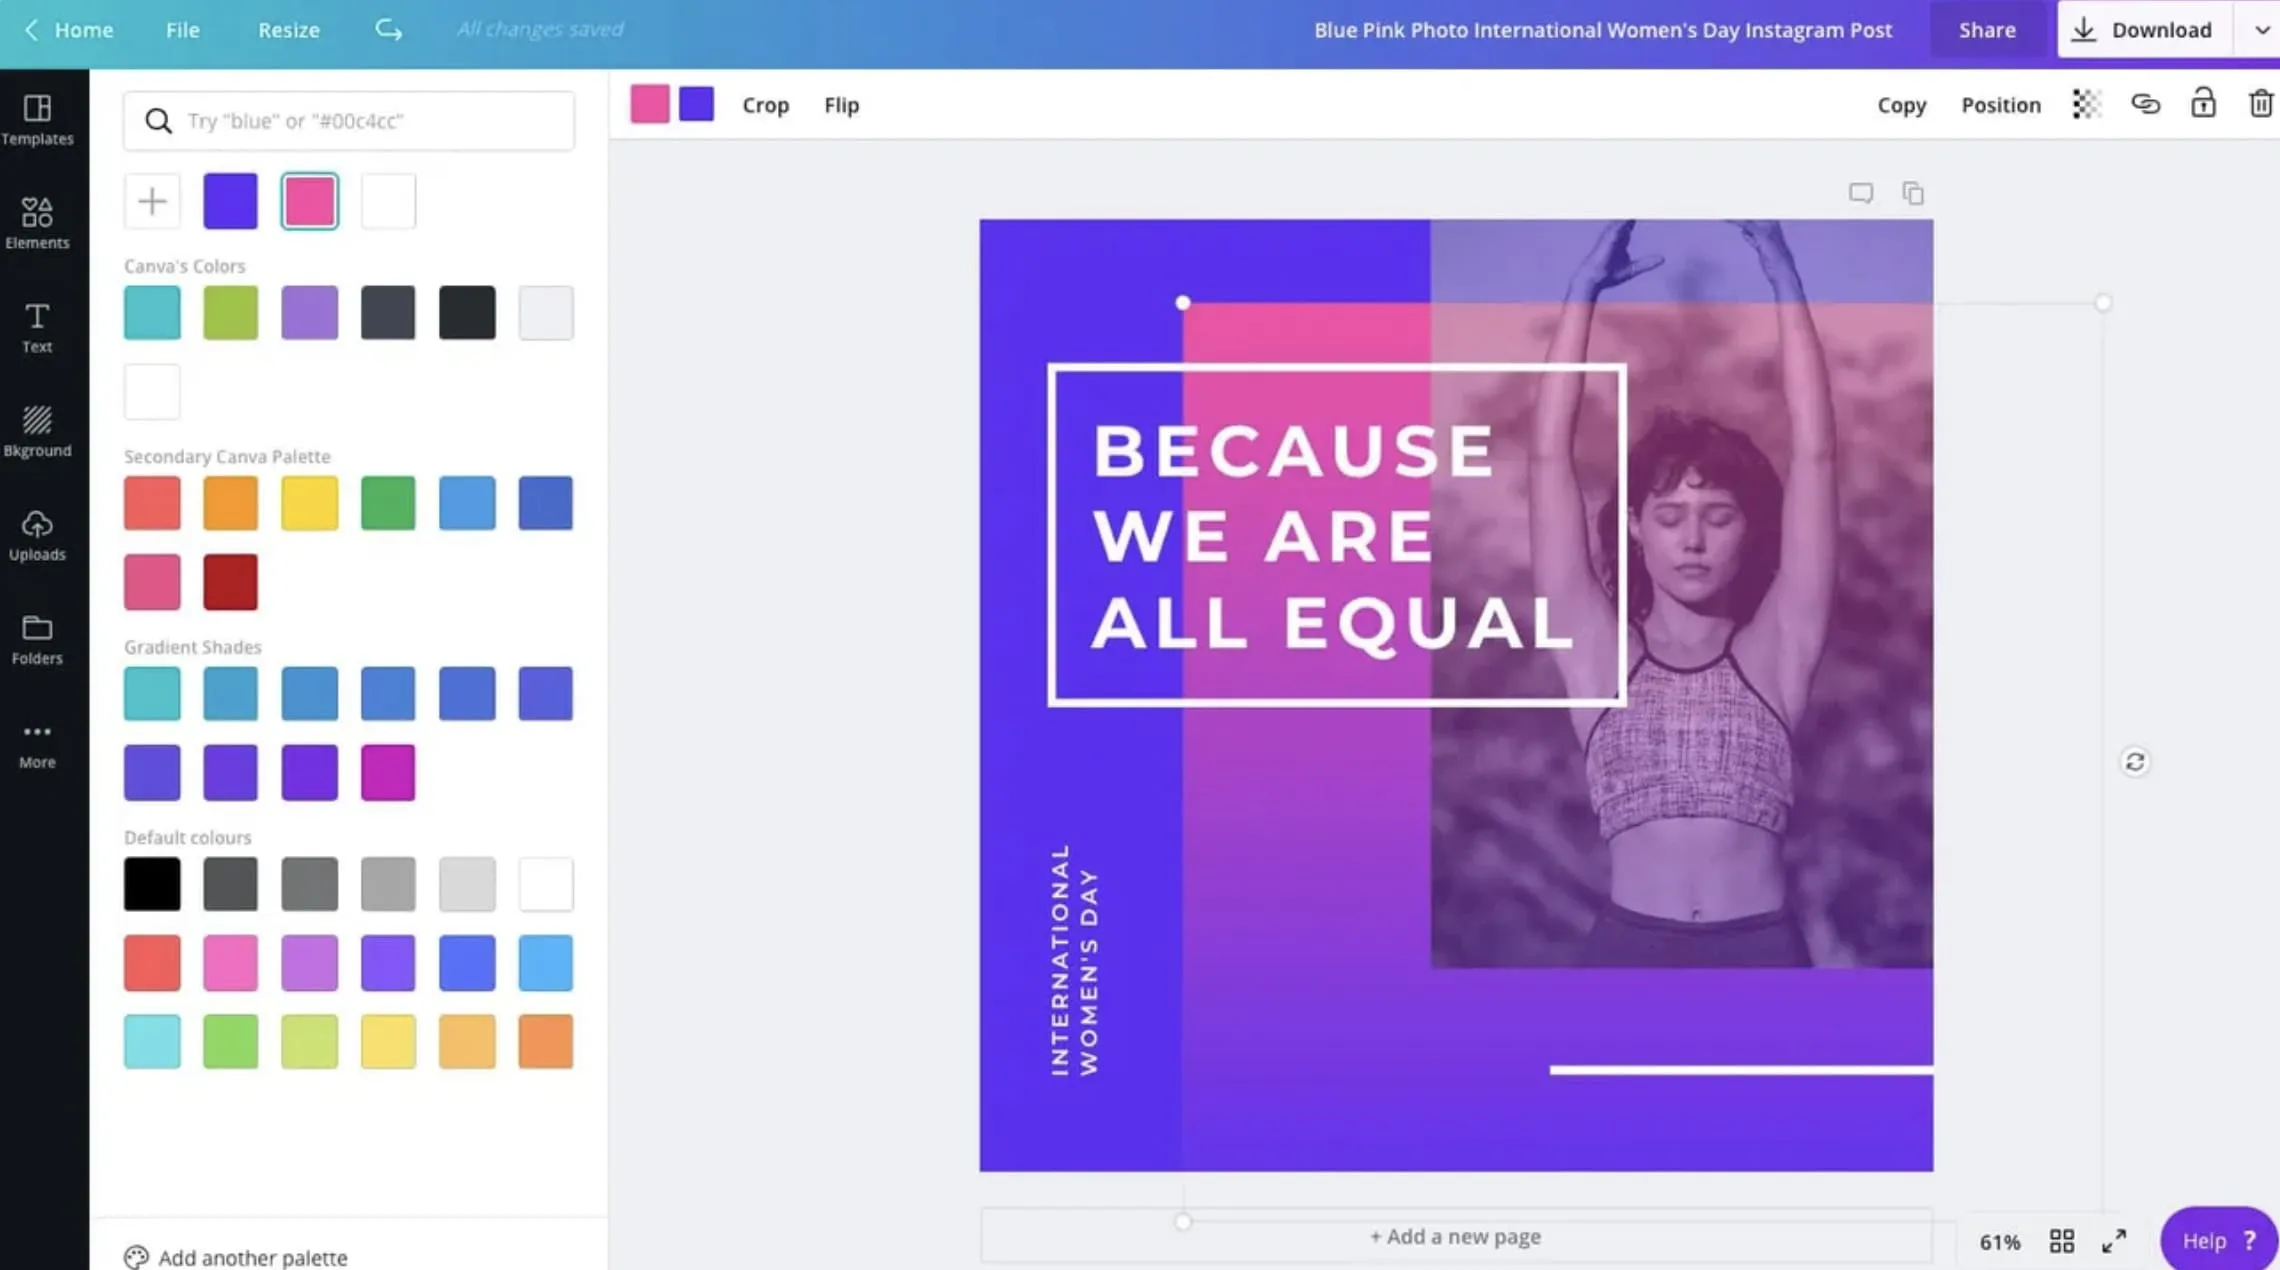Click the Copy element button

click(1900, 103)
